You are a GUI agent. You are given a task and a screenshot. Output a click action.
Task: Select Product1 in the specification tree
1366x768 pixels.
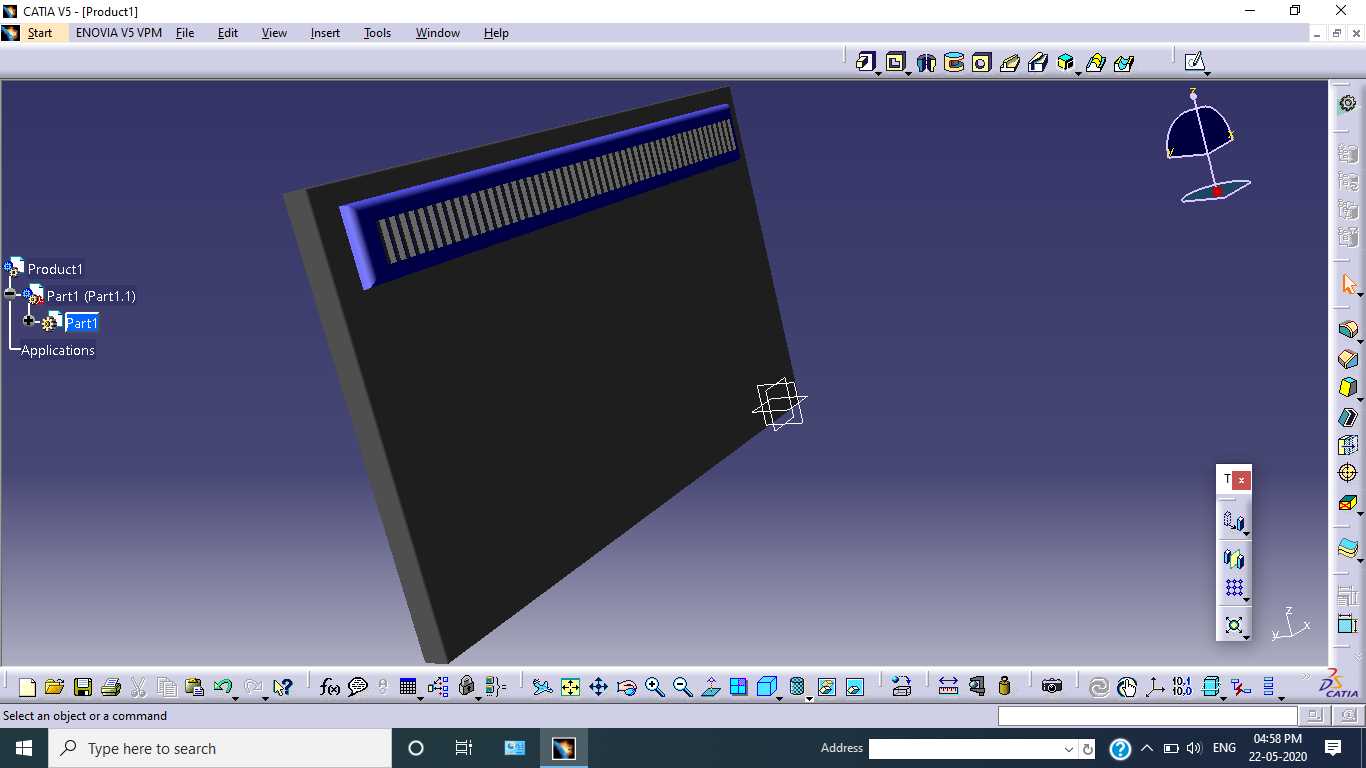[x=55, y=269]
